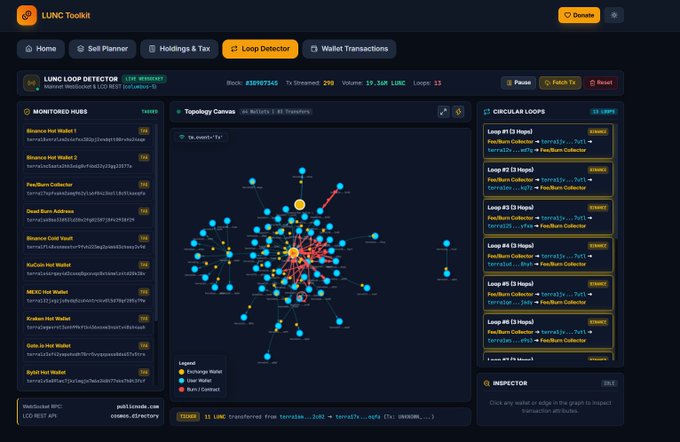Click TAG badge on Kraken Hot Wallet

click(x=144, y=319)
